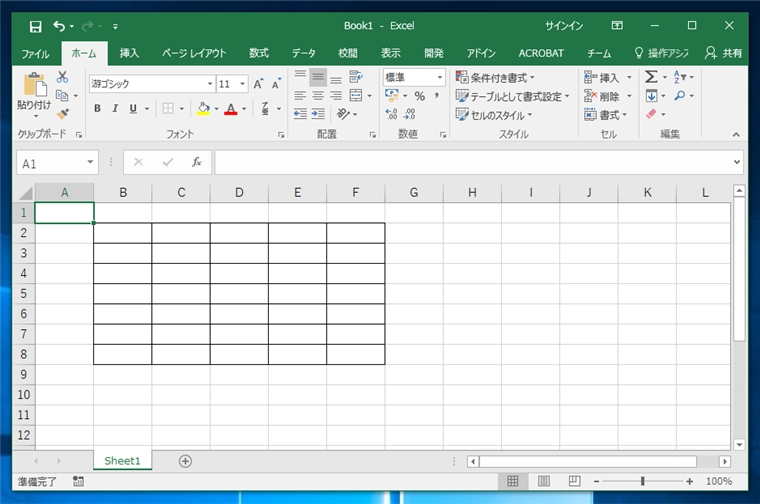Viewport: 760px width, 504px height.
Task: Toggle align text left
Action: click(301, 95)
